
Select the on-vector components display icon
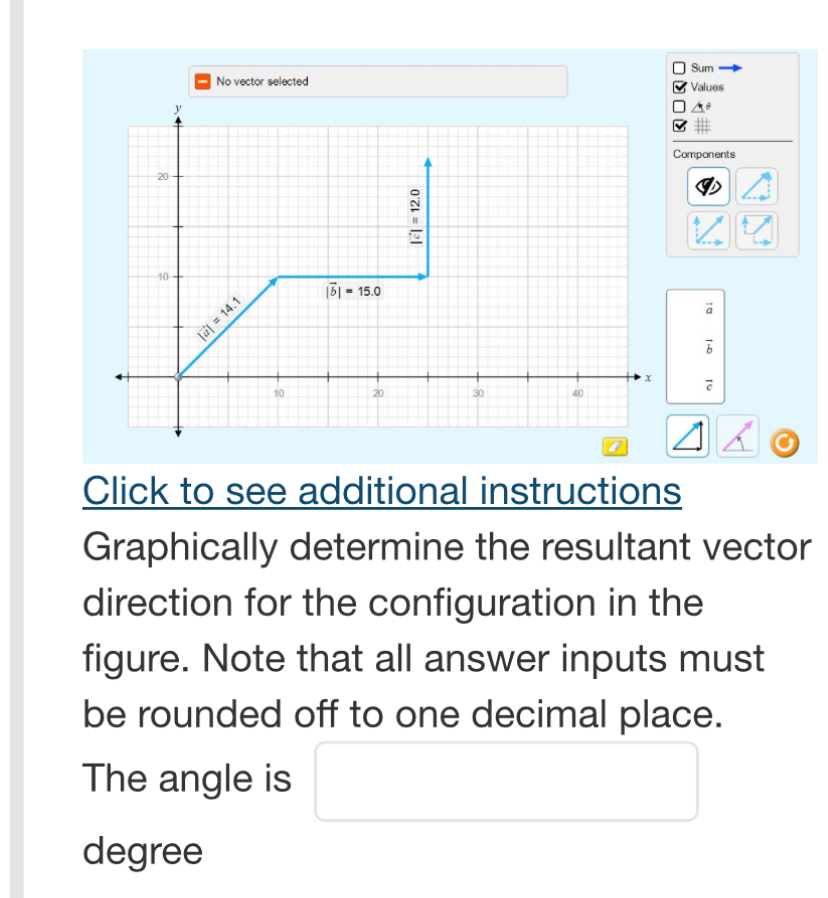click(x=757, y=230)
